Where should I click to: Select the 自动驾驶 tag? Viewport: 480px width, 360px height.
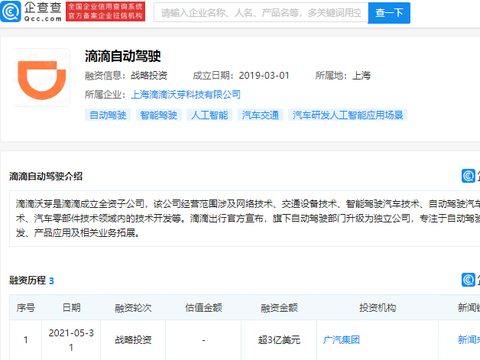tap(108, 115)
